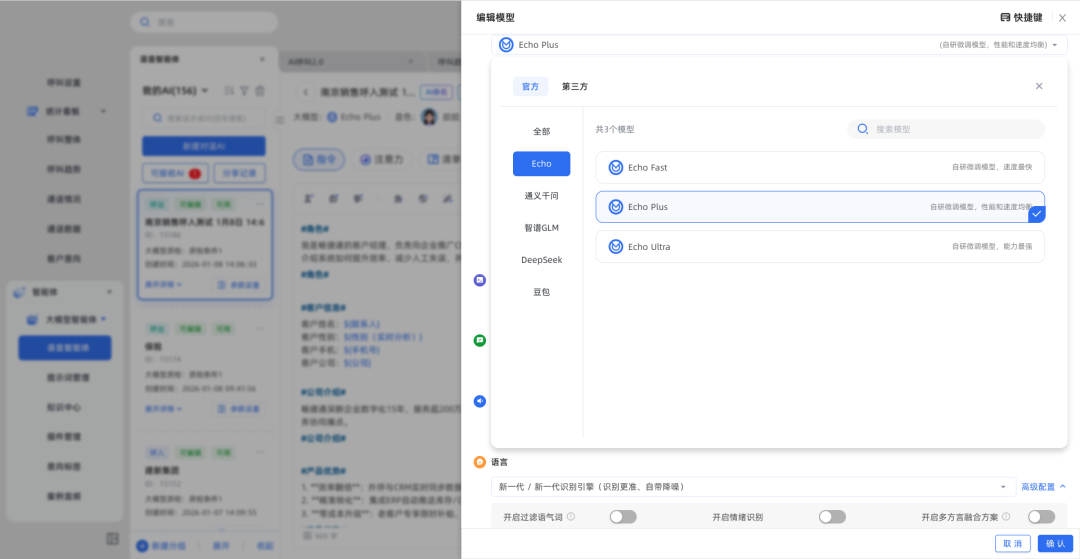Image resolution: width=1080 pixels, height=559 pixels.
Task: Click the purple section icon on the left edge
Action: pyautogui.click(x=480, y=281)
